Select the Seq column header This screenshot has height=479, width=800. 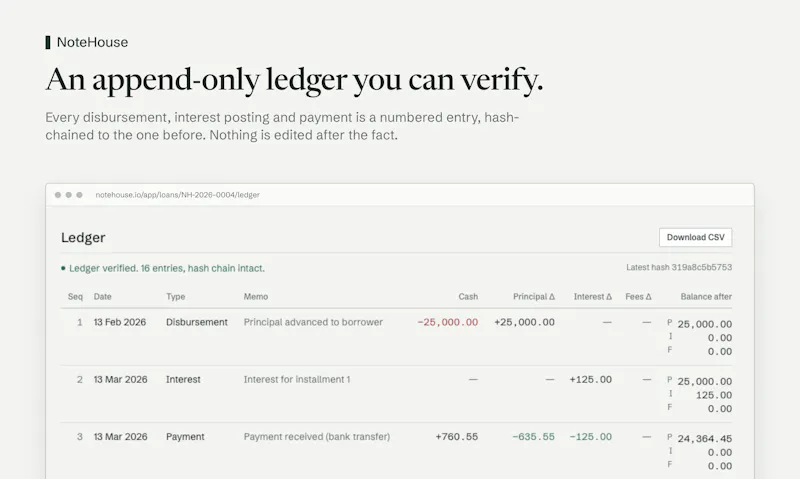(x=75, y=296)
